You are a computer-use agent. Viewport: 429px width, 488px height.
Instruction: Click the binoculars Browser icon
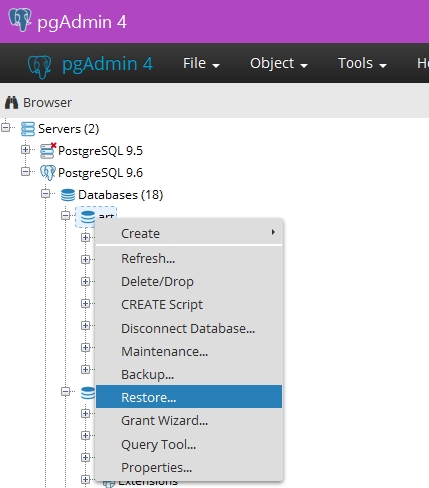point(12,103)
